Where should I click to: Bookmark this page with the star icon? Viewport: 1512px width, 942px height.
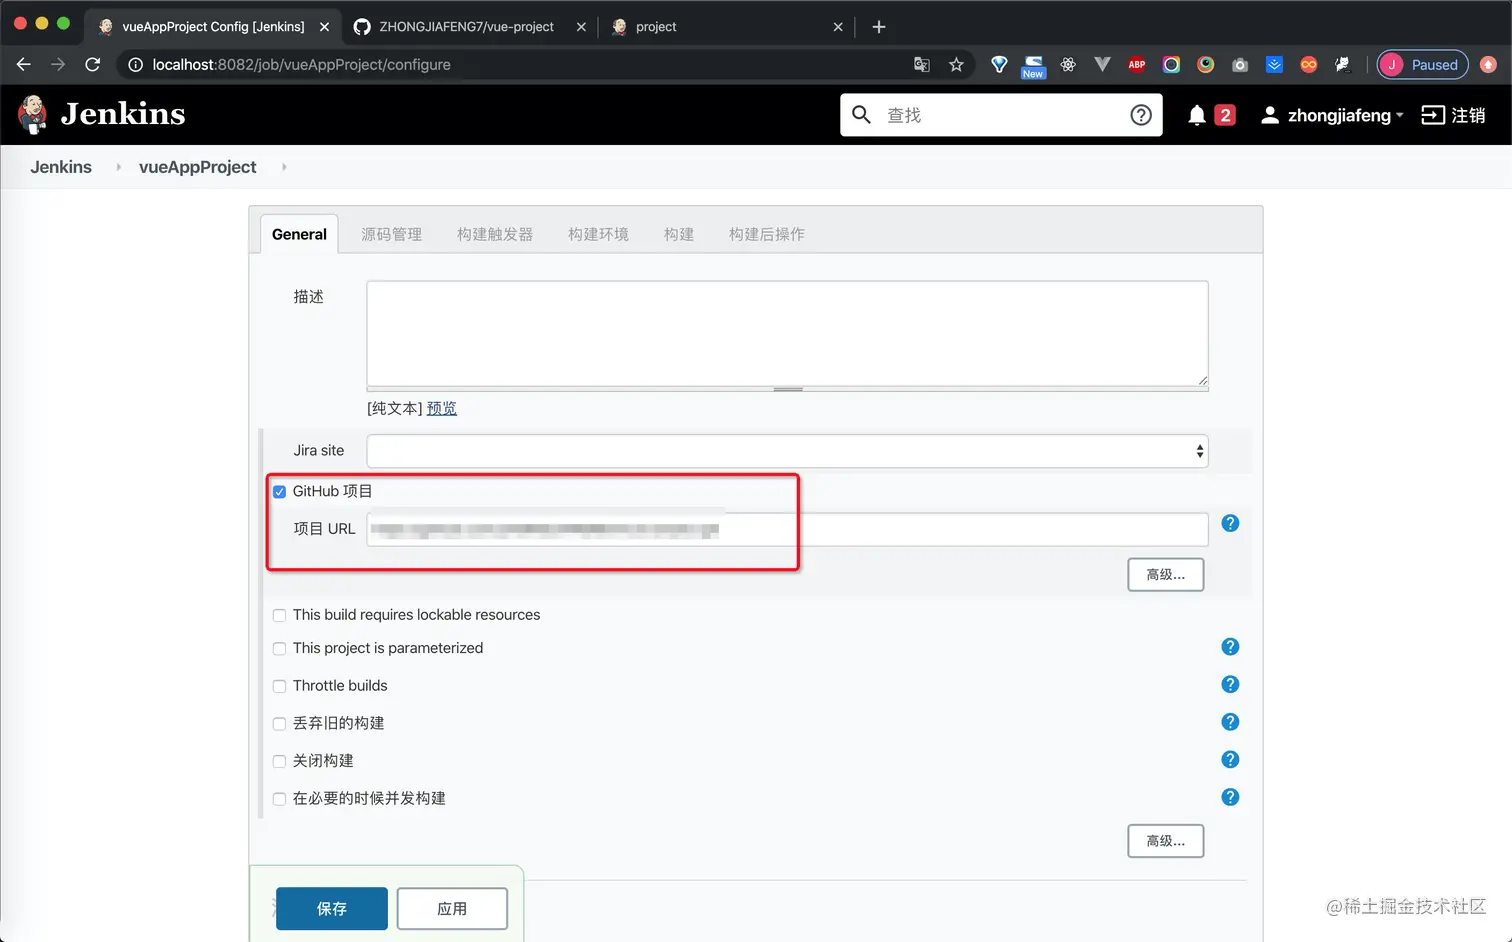click(956, 64)
